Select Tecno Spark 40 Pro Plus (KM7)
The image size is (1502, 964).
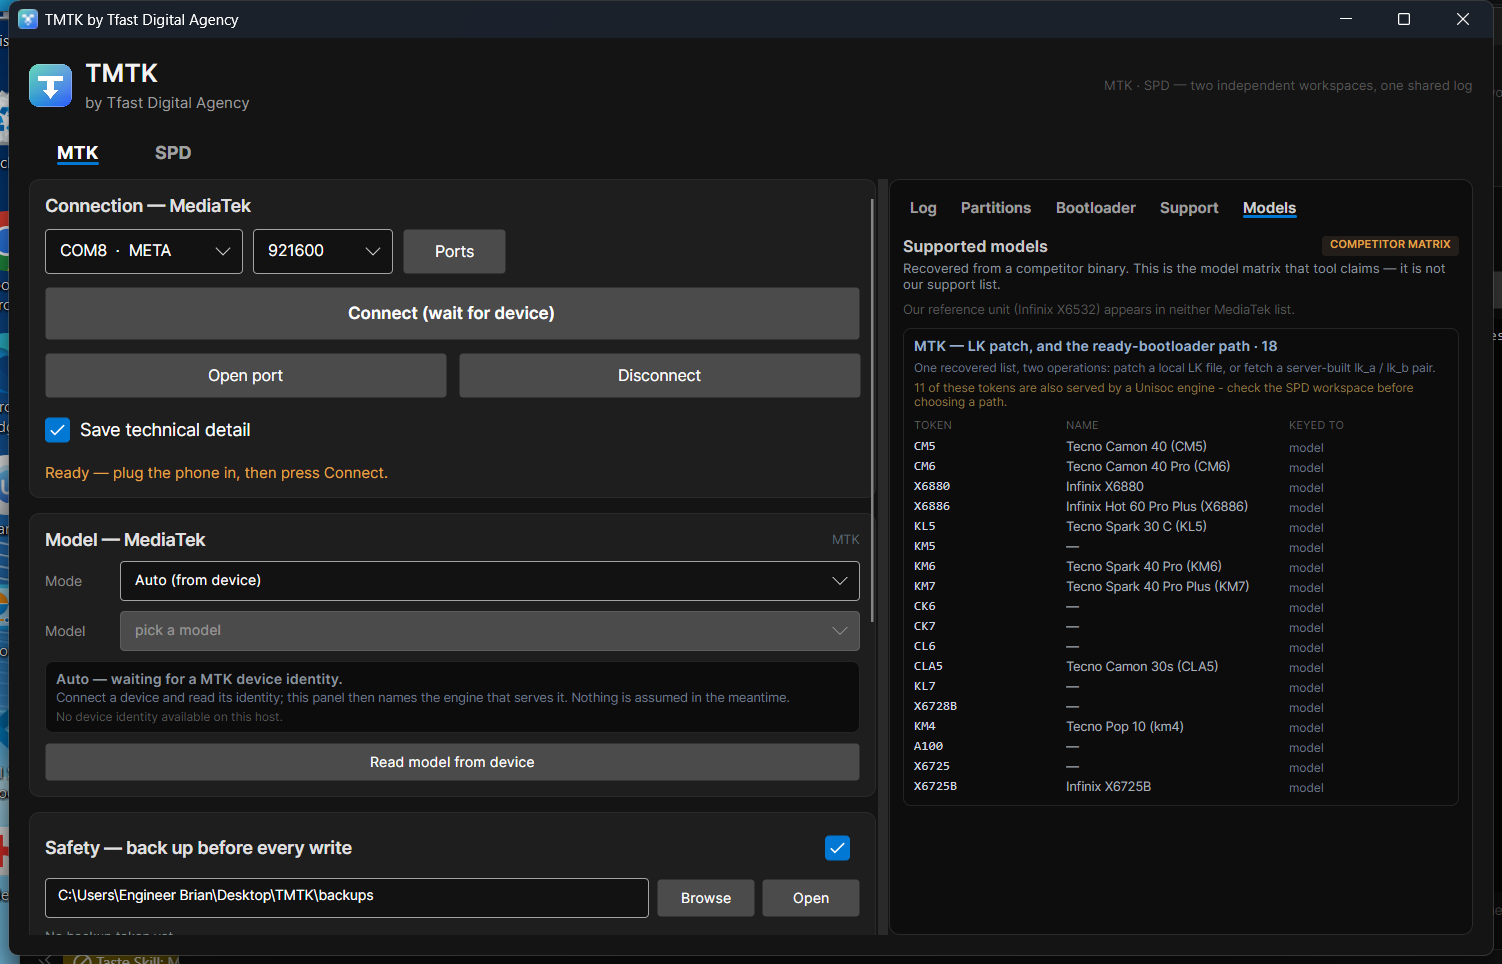(1158, 587)
